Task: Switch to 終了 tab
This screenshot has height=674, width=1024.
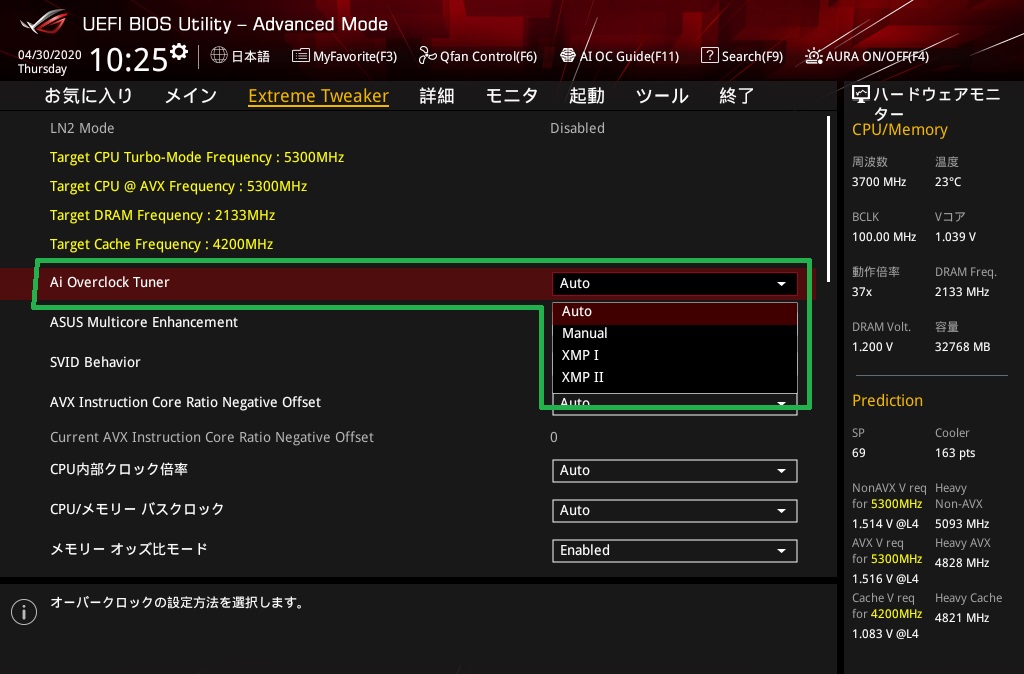Action: (737, 96)
